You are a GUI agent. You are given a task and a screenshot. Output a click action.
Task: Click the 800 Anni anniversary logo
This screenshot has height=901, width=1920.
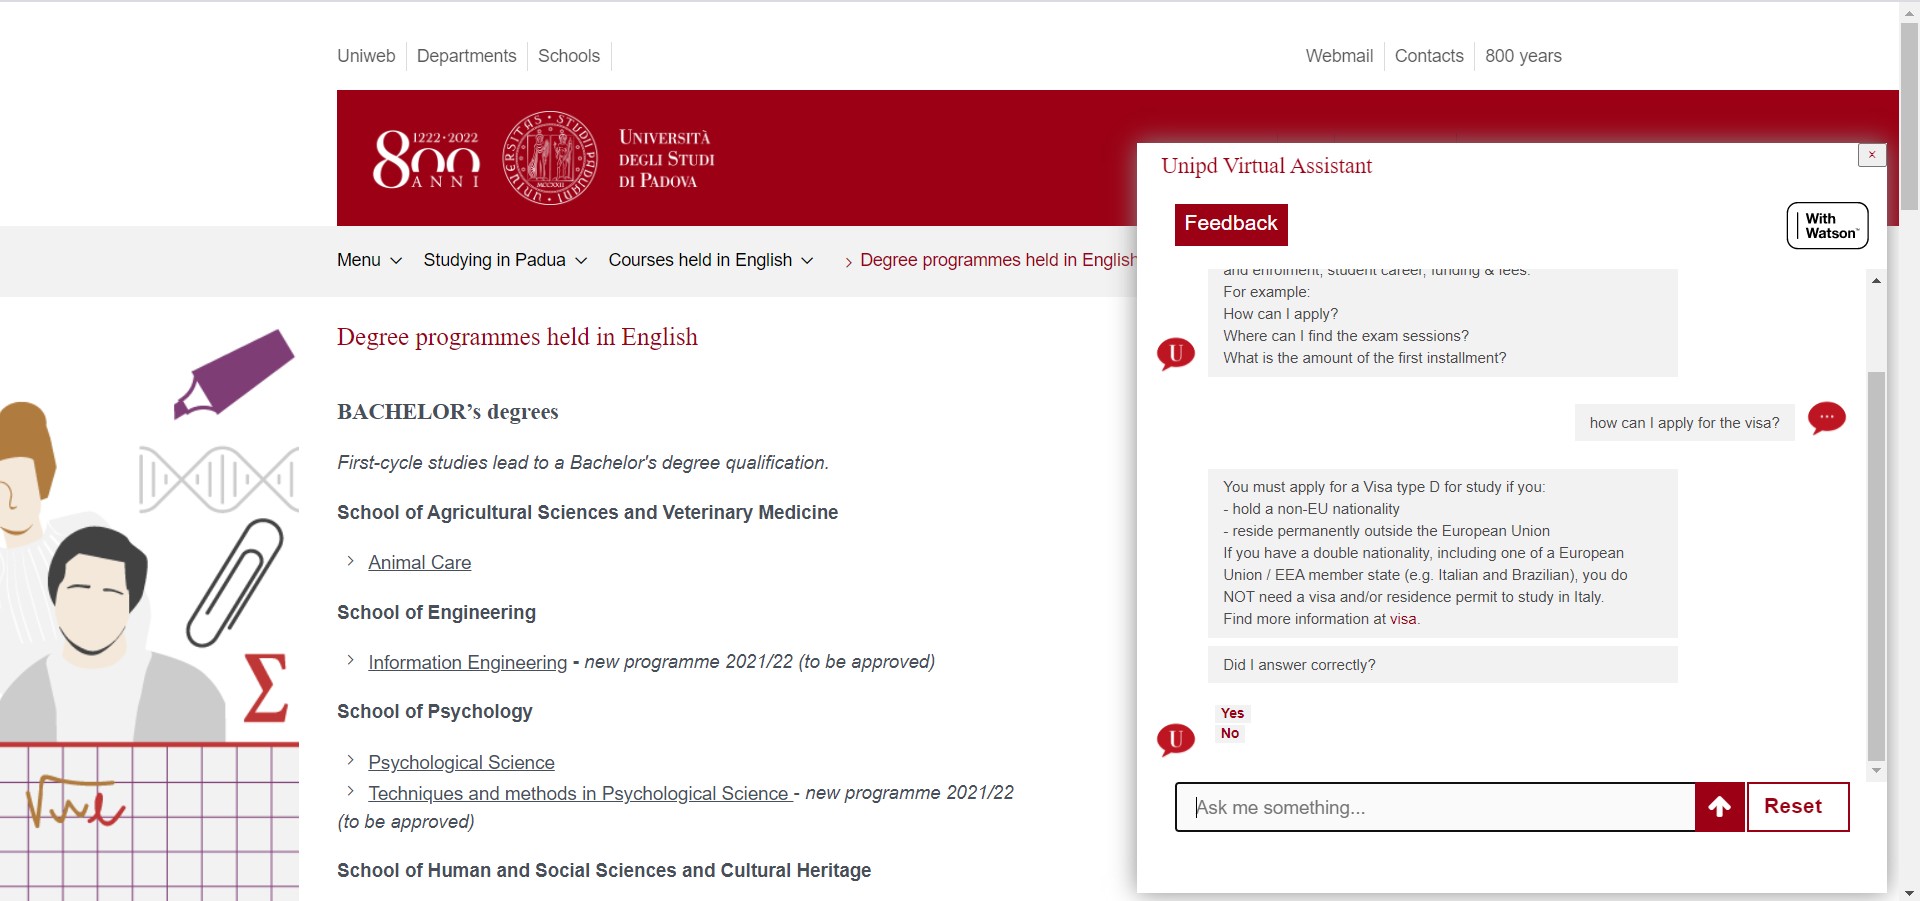point(426,159)
